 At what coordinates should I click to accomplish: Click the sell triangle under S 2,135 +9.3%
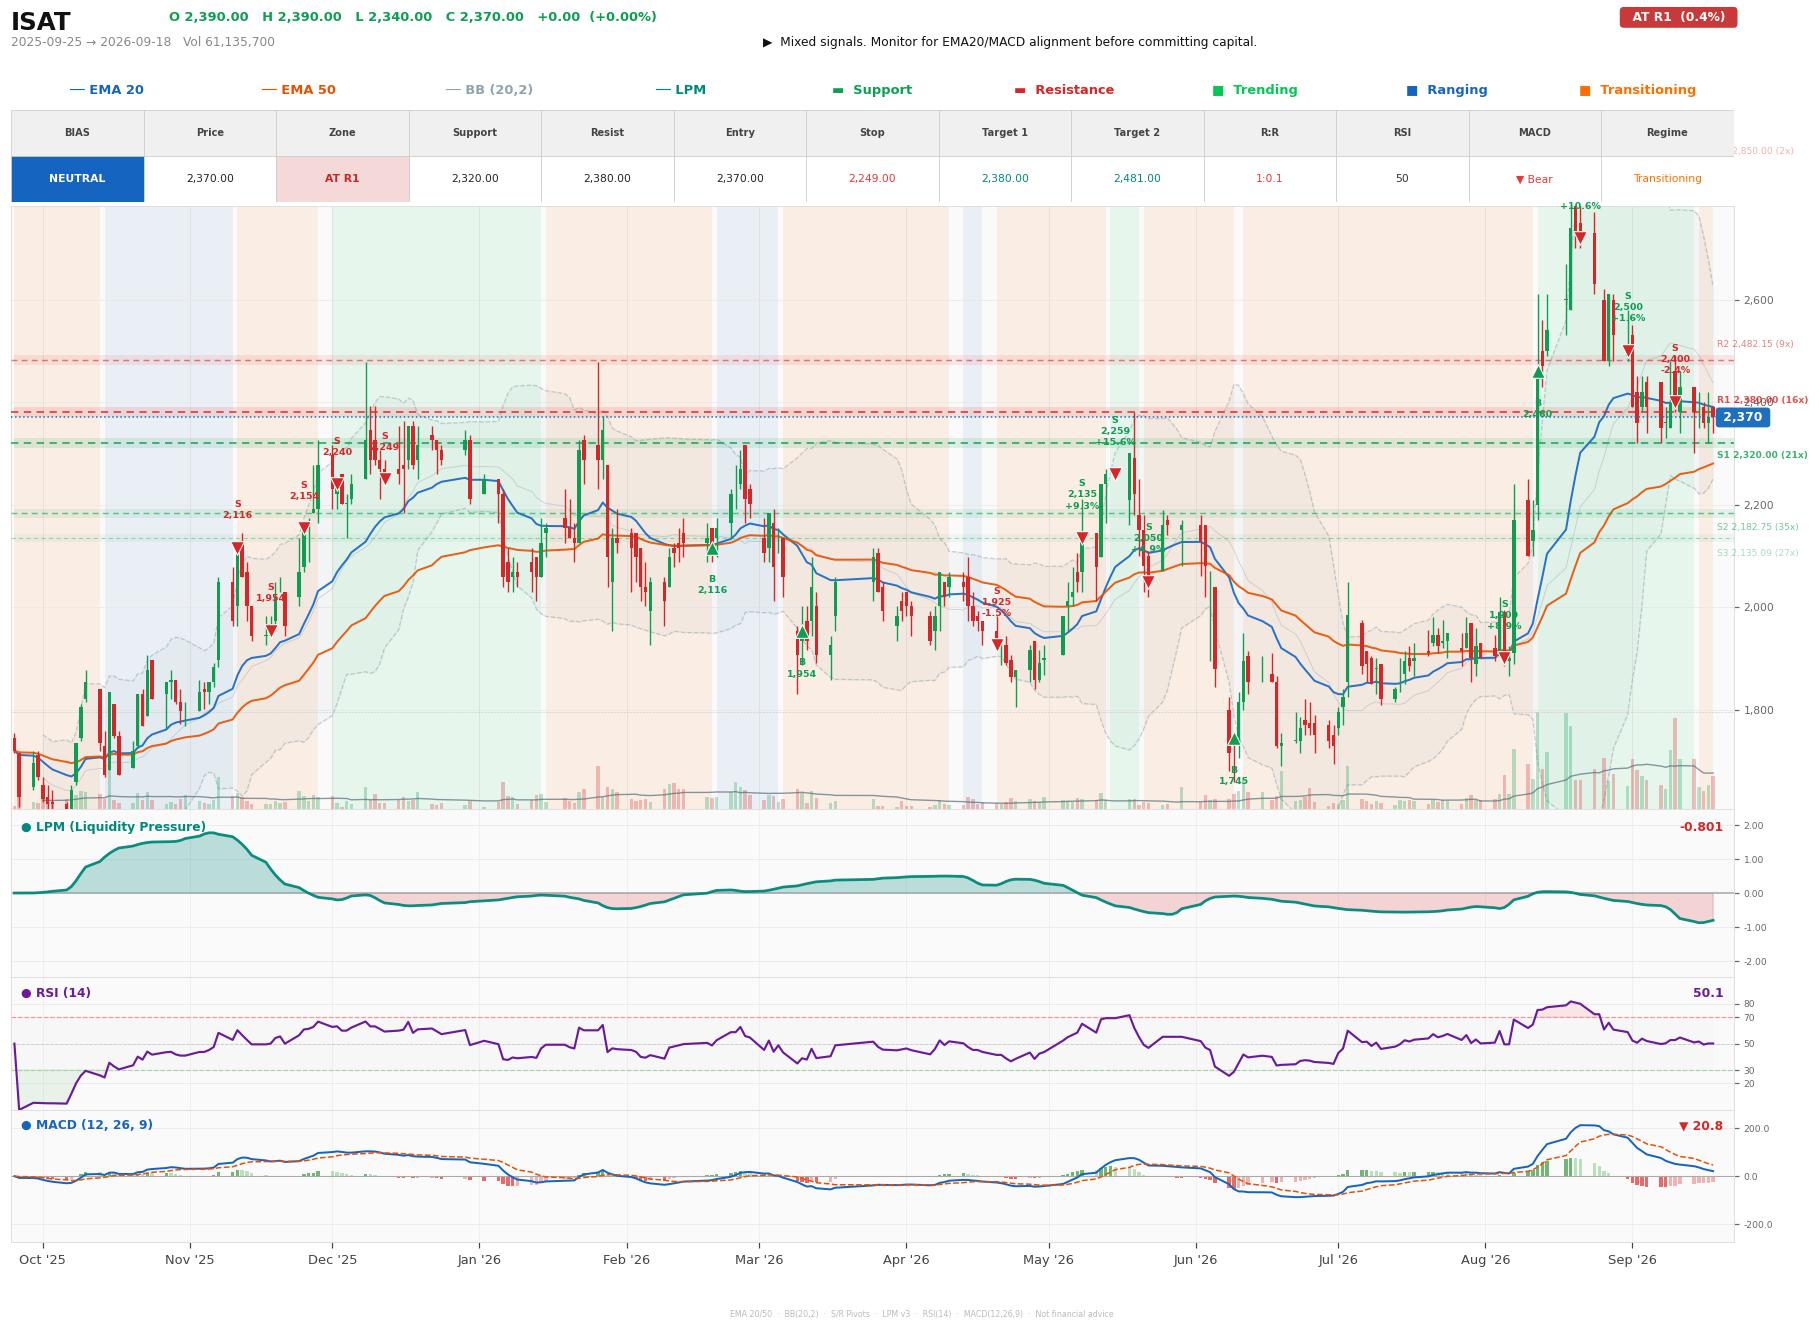1082,538
